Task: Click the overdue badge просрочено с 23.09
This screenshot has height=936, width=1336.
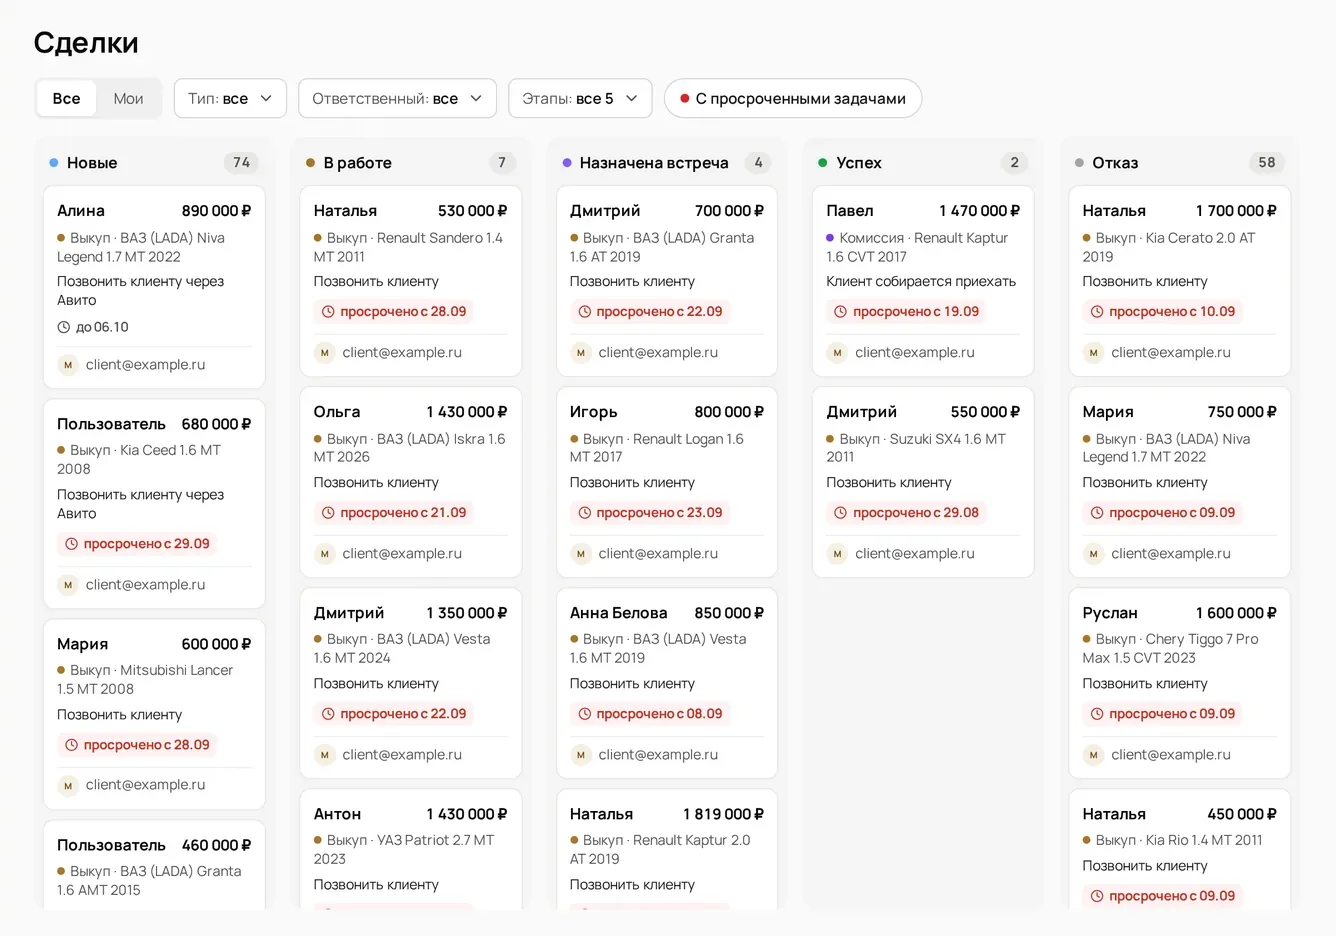Action: point(651,513)
